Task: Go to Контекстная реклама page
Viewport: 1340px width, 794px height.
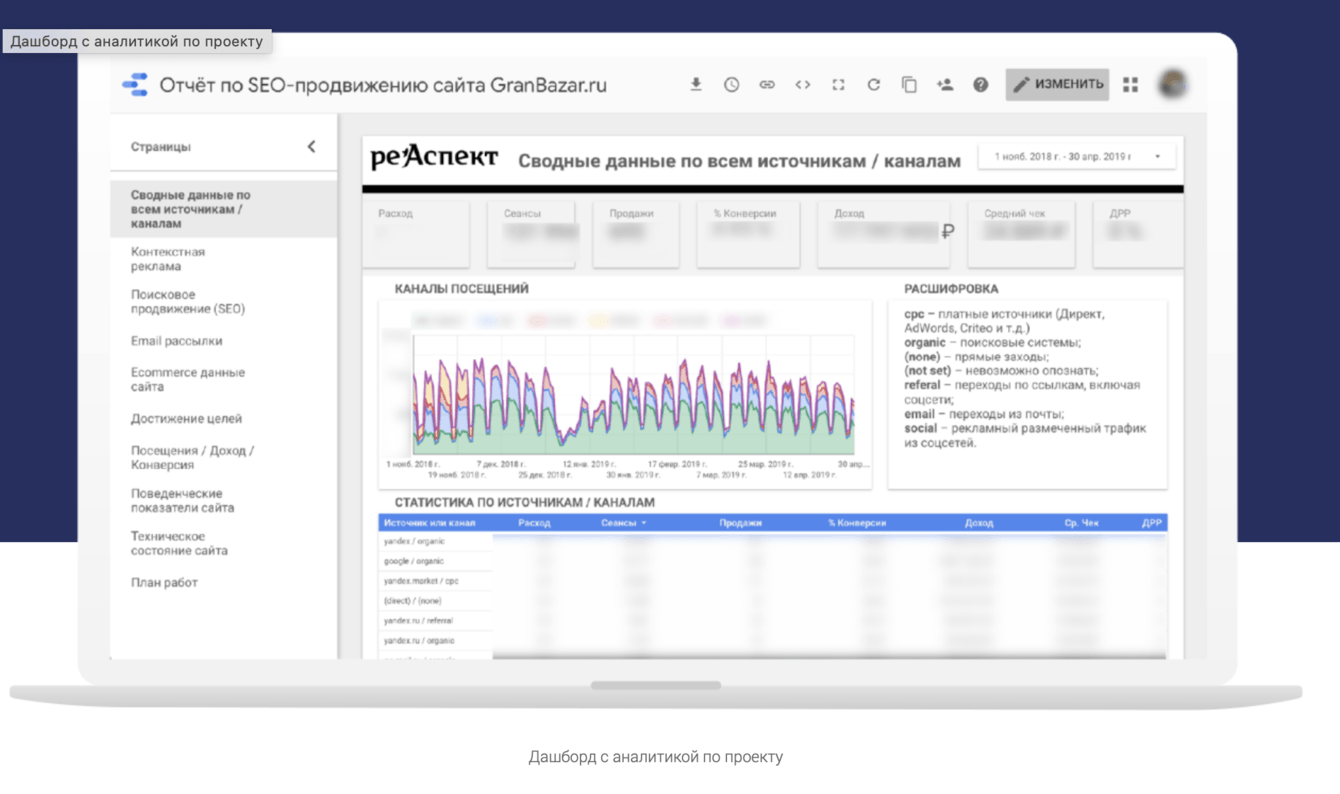Action: [168, 259]
